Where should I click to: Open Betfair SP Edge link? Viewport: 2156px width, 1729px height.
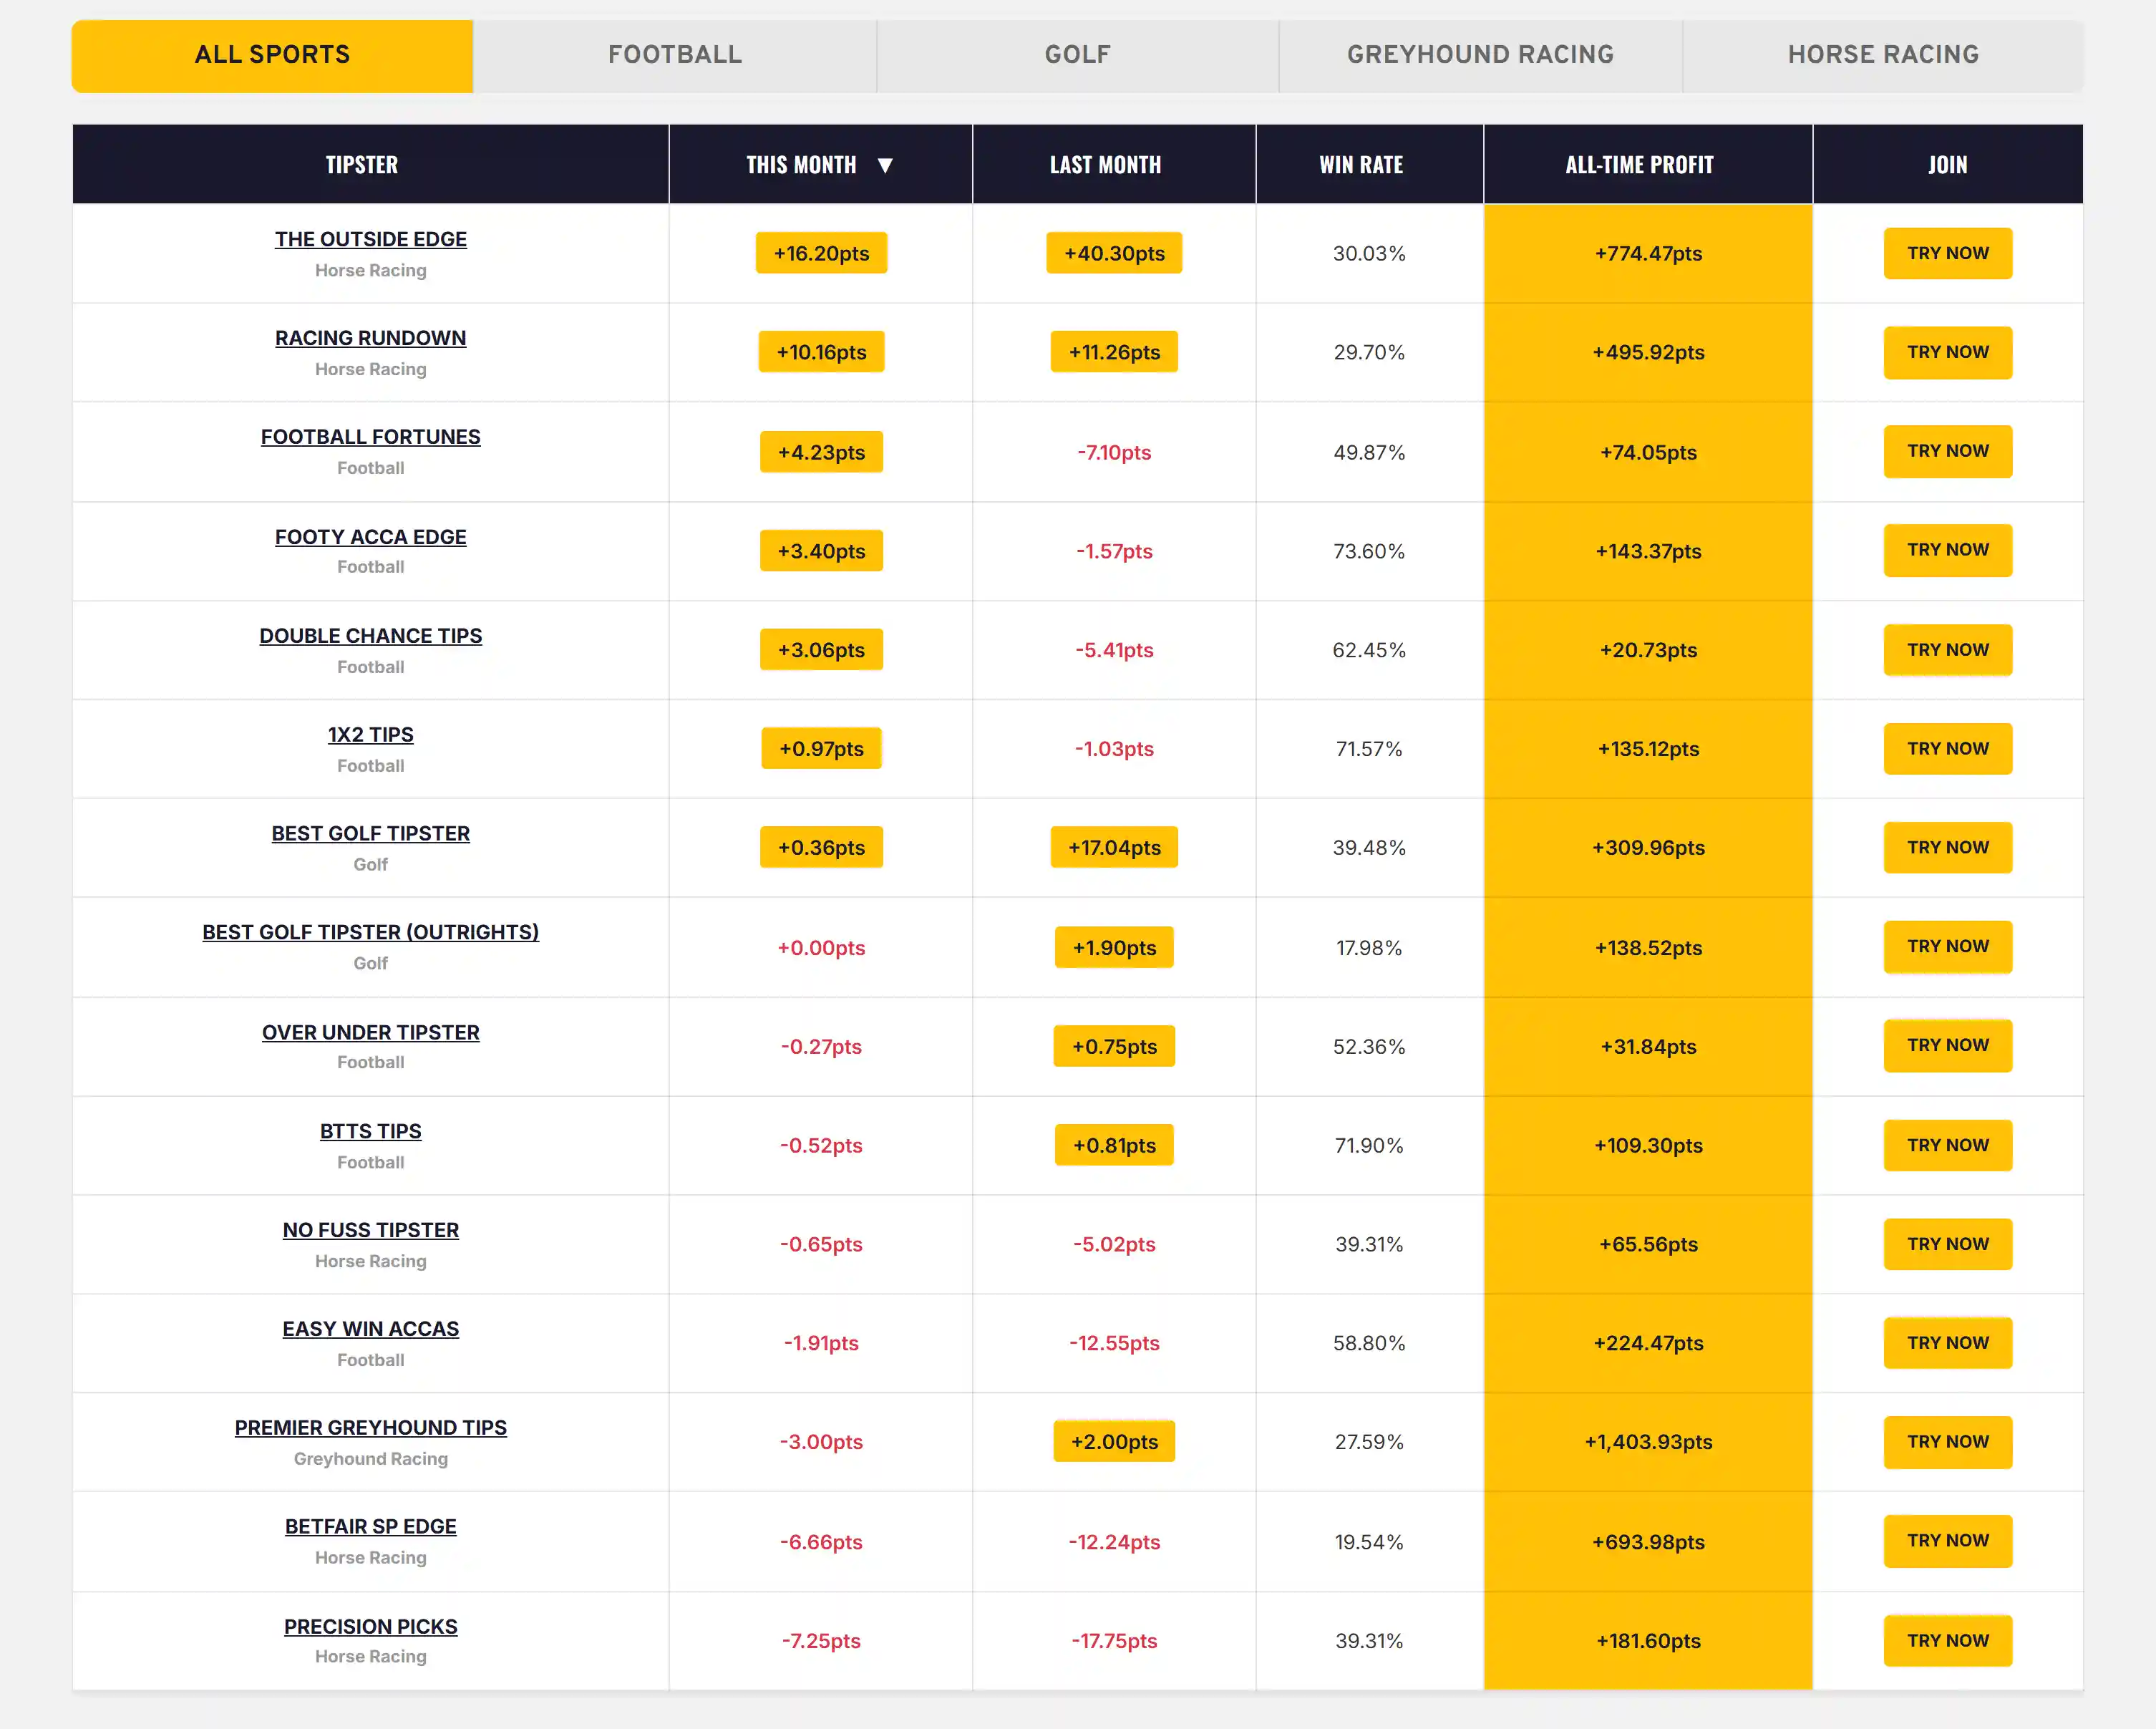pyautogui.click(x=371, y=1528)
